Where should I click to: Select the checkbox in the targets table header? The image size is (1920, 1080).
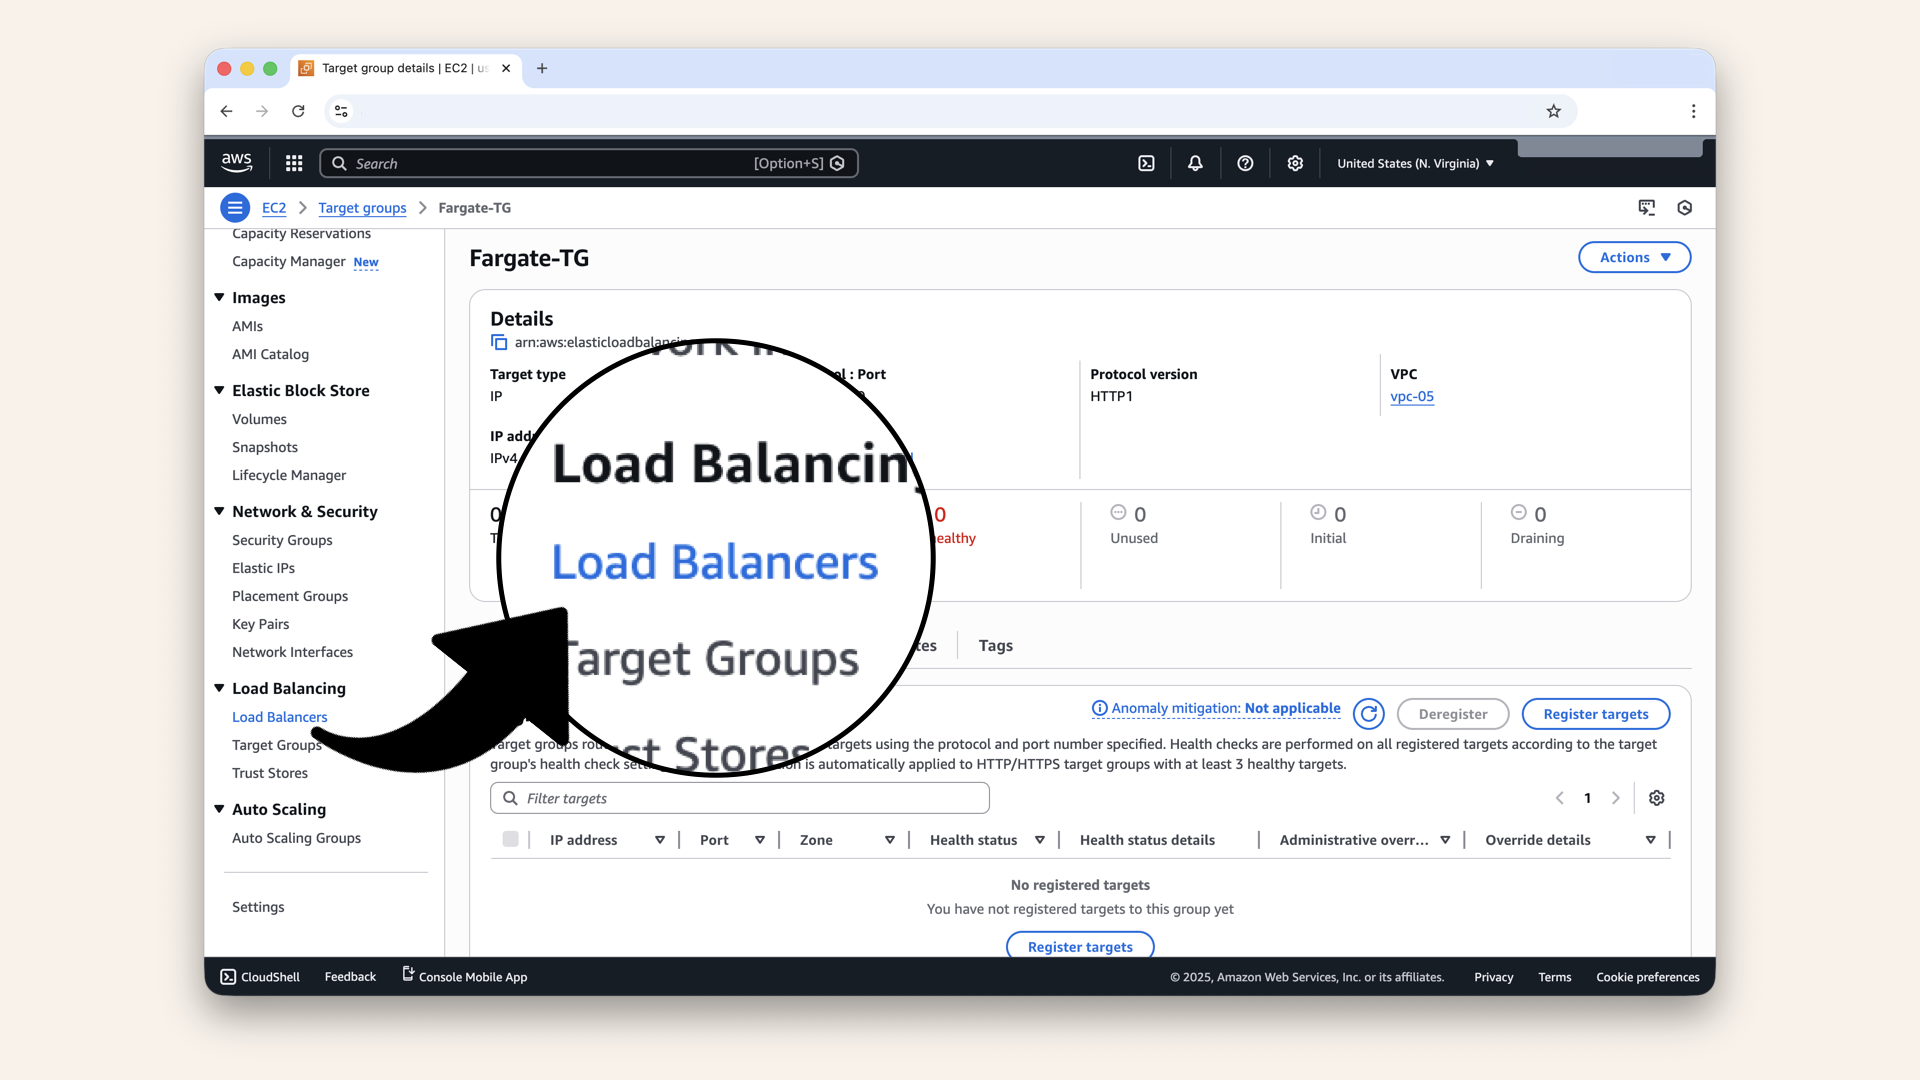(x=511, y=840)
